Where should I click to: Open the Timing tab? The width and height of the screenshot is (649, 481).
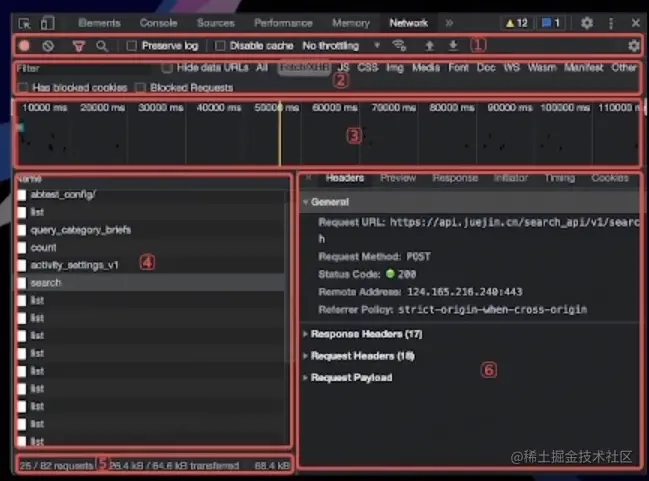[x=560, y=178]
